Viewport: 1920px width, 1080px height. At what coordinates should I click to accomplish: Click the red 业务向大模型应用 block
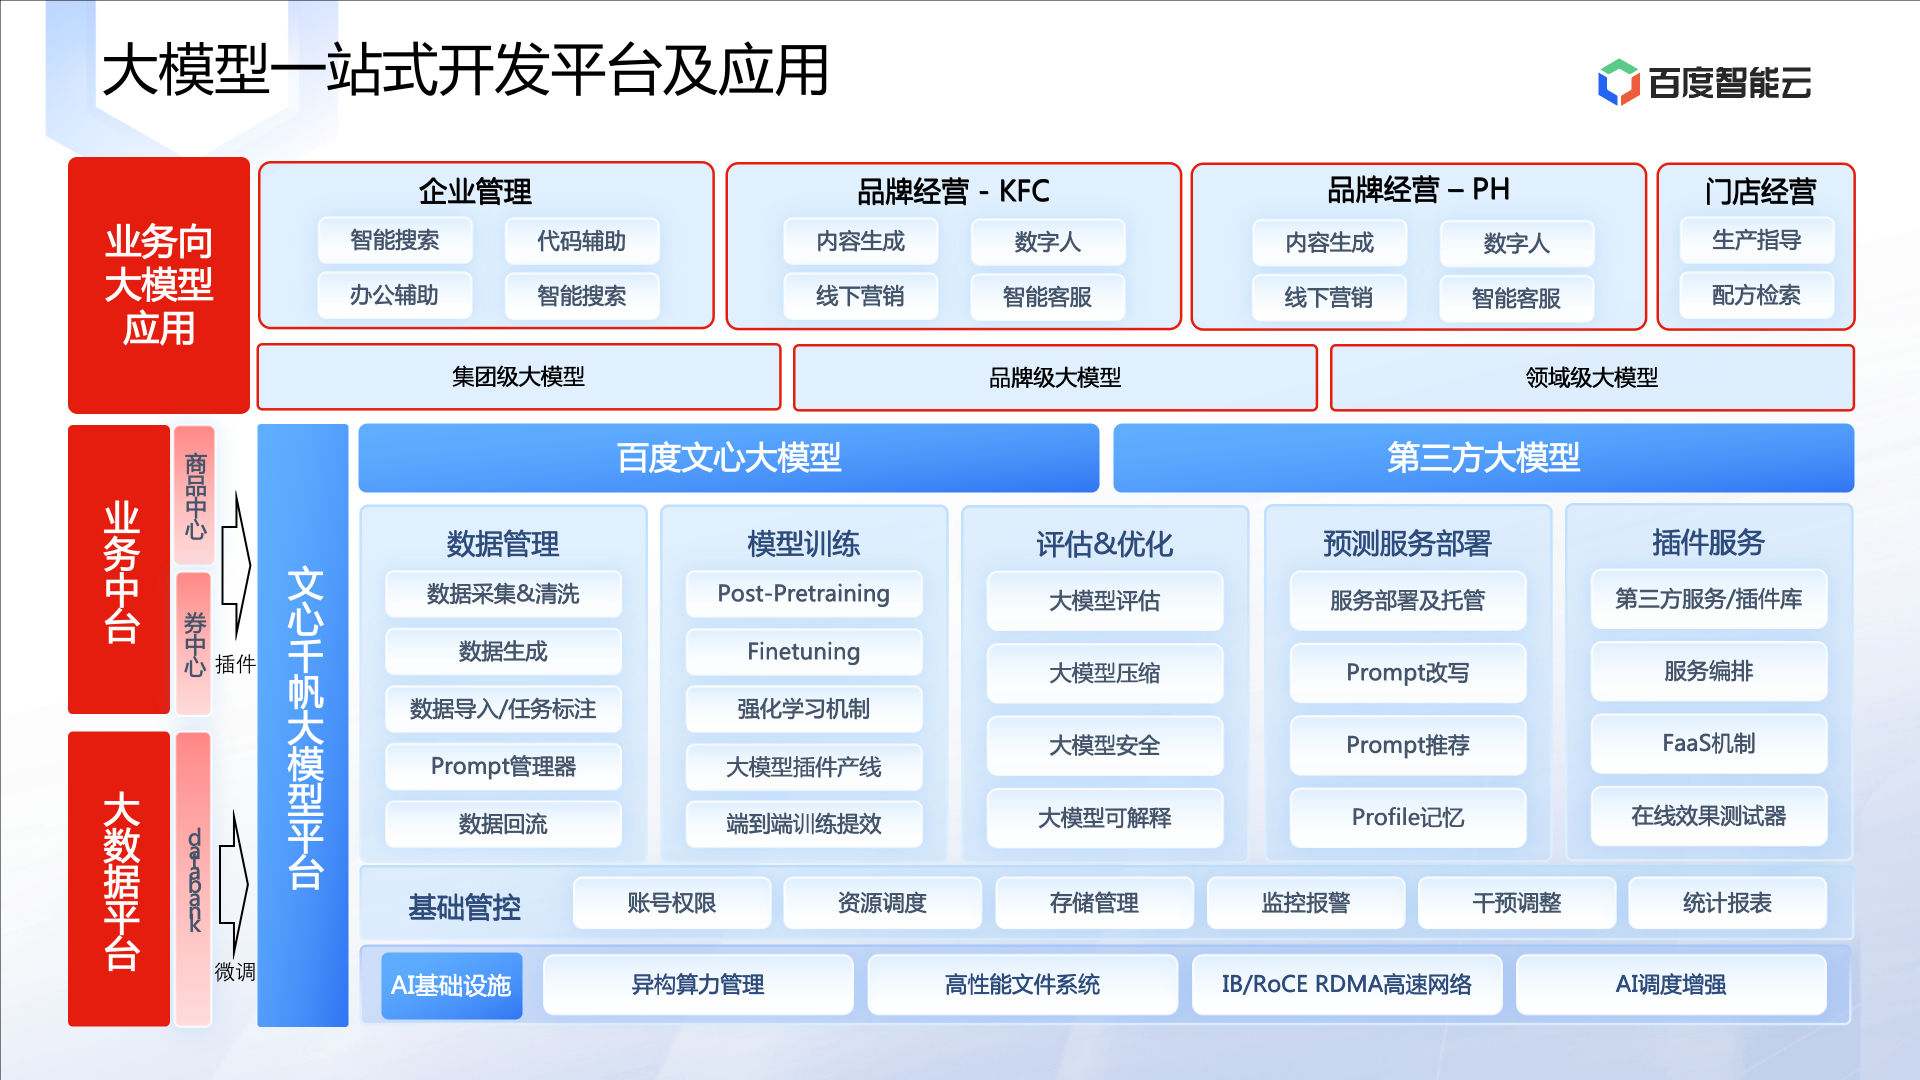click(159, 285)
